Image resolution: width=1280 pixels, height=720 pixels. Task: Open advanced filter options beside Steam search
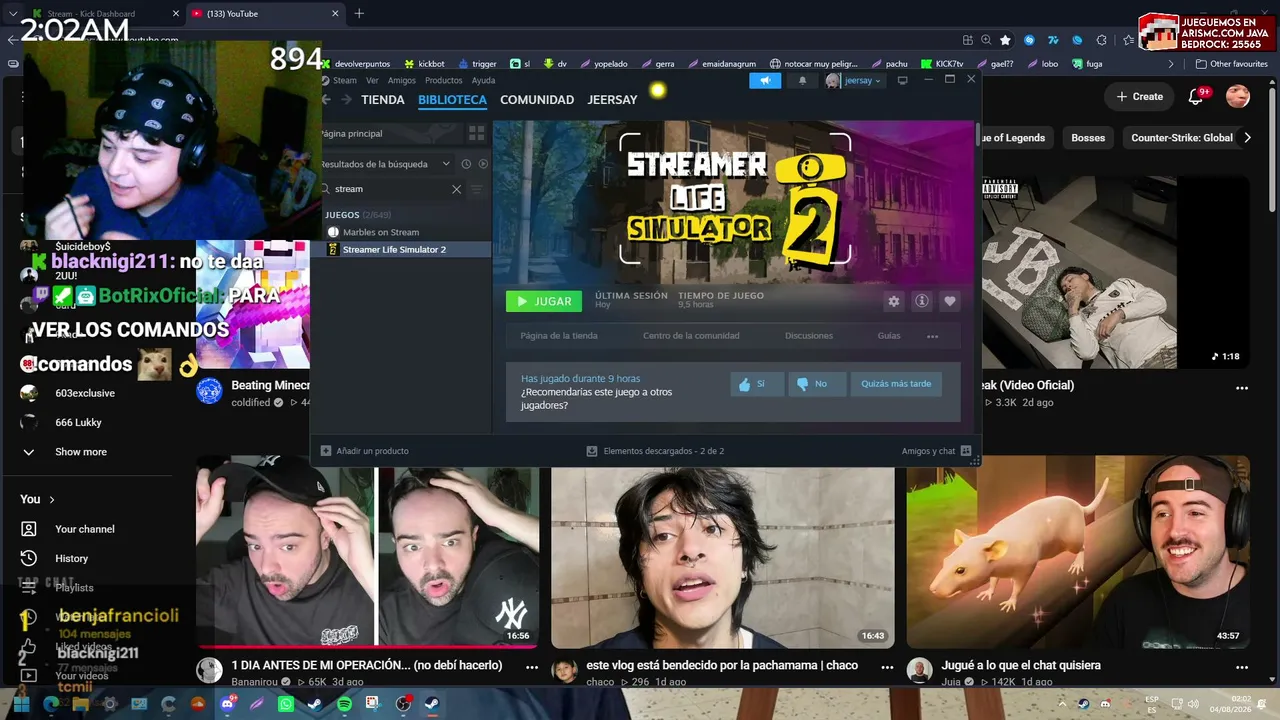click(x=477, y=189)
